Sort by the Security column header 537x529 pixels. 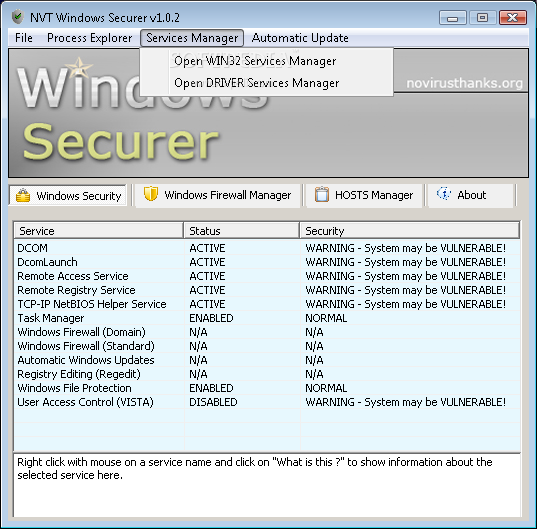pyautogui.click(x=410, y=231)
